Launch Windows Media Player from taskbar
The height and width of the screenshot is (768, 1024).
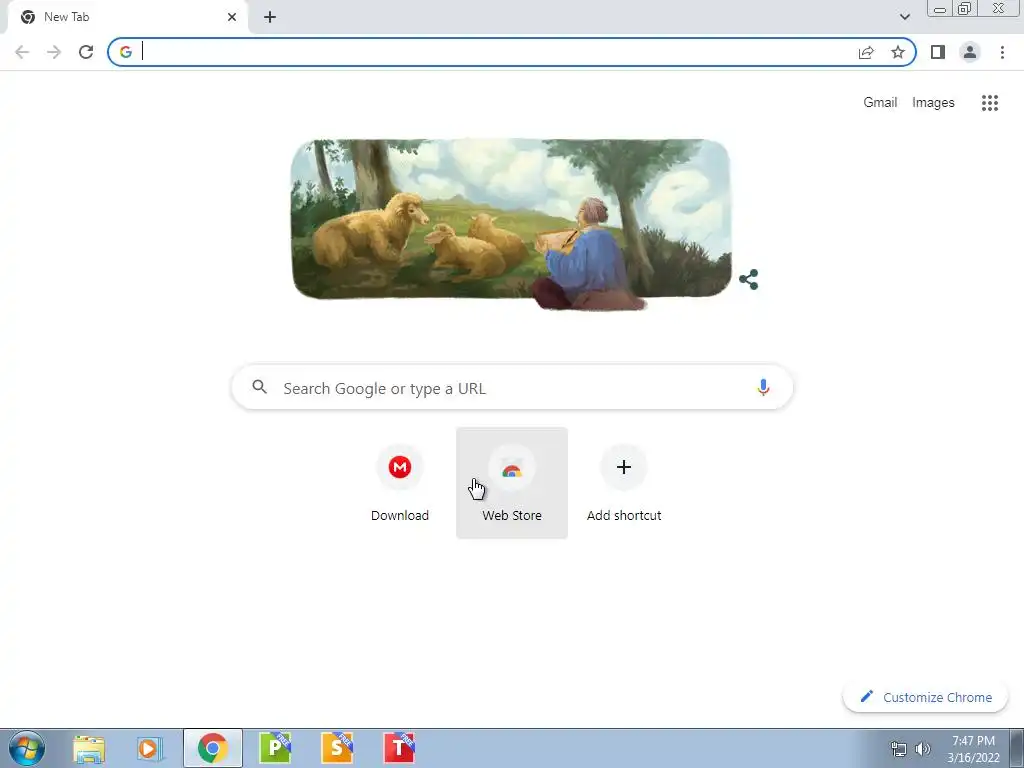click(150, 748)
